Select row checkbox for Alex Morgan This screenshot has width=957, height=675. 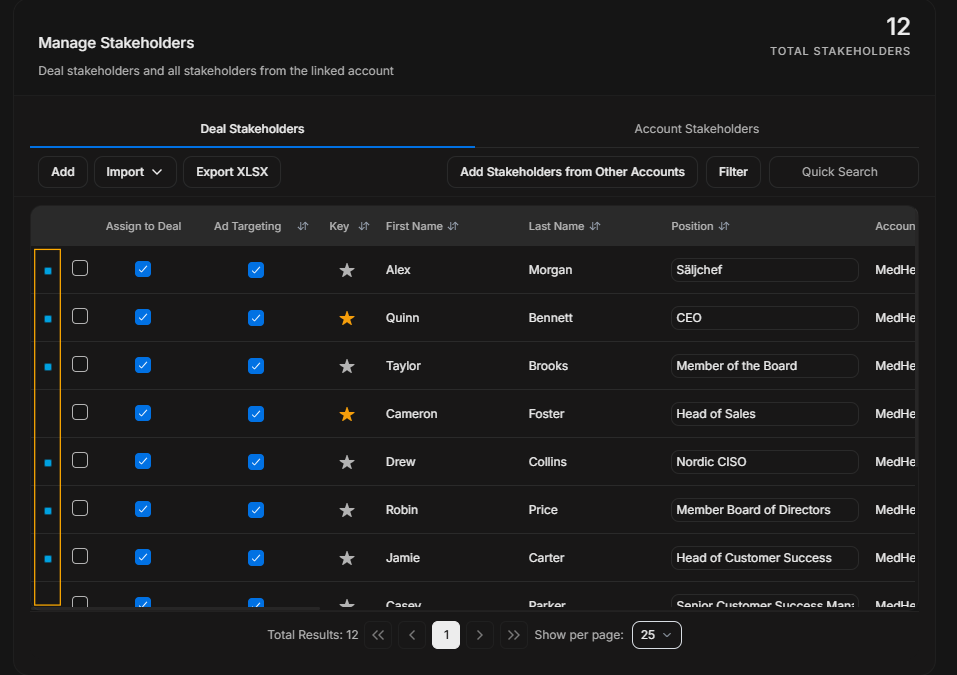80,269
